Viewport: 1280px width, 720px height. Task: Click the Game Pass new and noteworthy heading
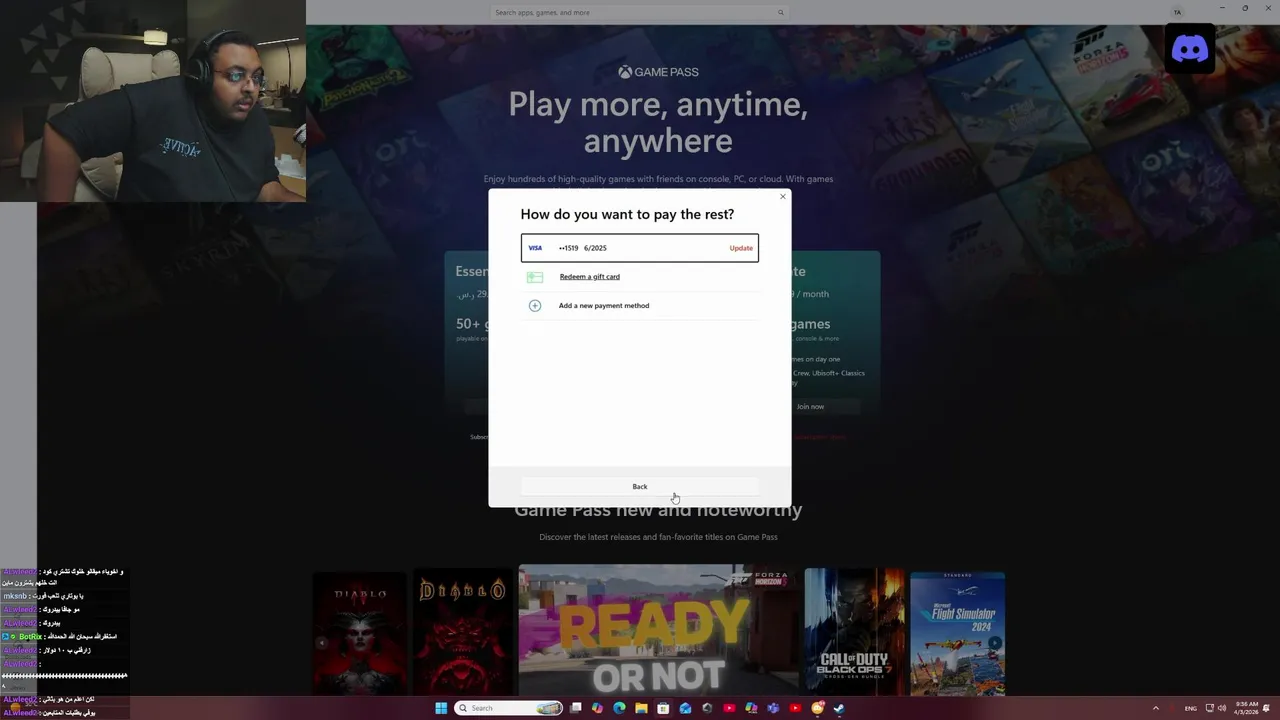658,510
